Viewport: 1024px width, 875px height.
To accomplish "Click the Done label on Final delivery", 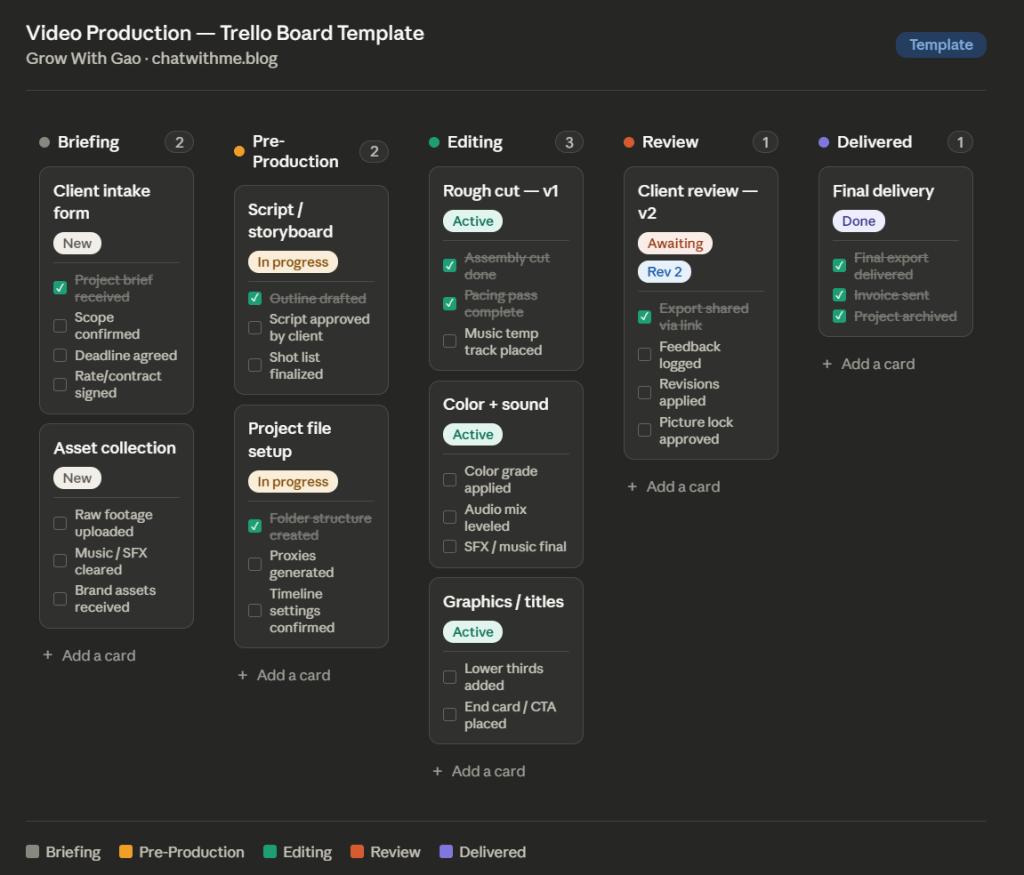I will 858,221.
